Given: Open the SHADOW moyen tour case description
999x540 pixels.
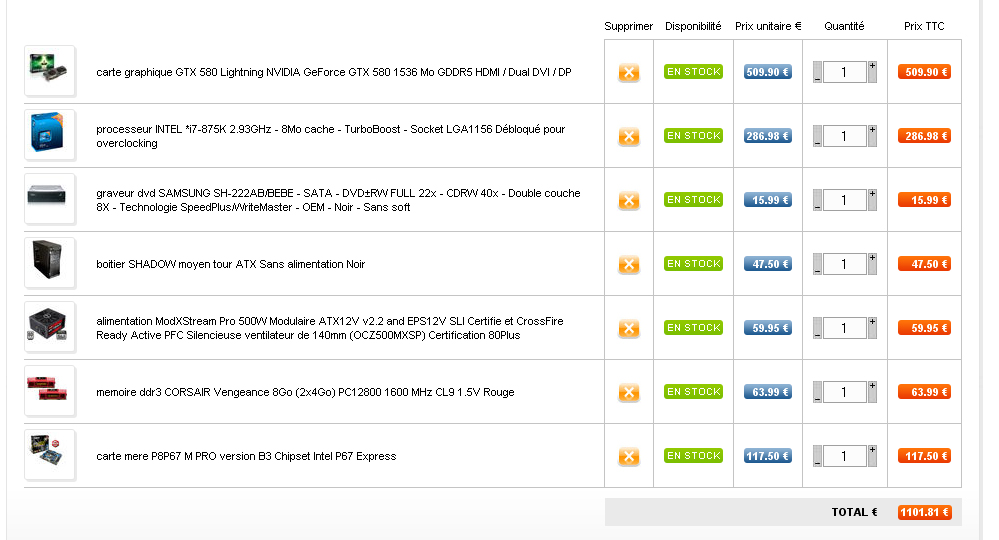Looking at the screenshot, I should coord(230,264).
